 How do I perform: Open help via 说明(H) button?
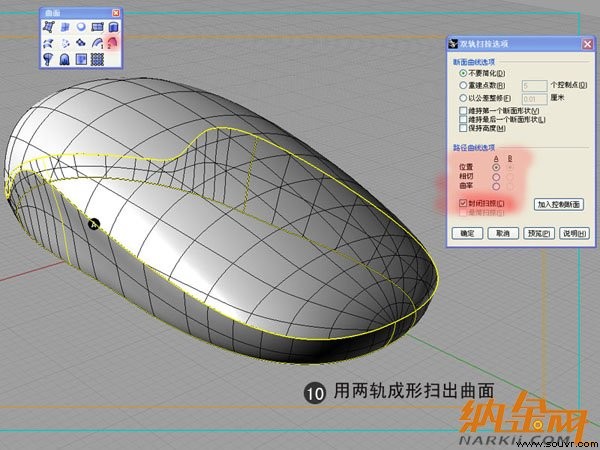574,233
